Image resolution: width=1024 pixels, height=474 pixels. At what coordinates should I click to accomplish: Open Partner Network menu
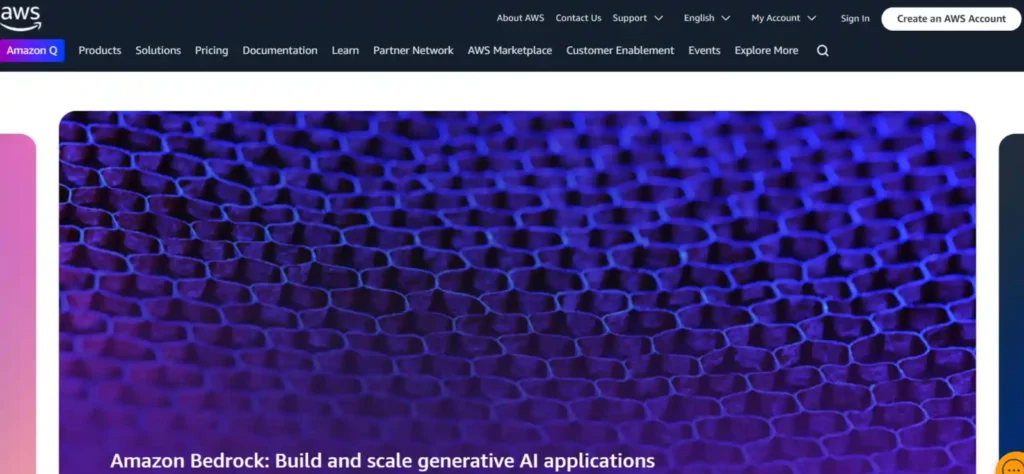pos(413,50)
